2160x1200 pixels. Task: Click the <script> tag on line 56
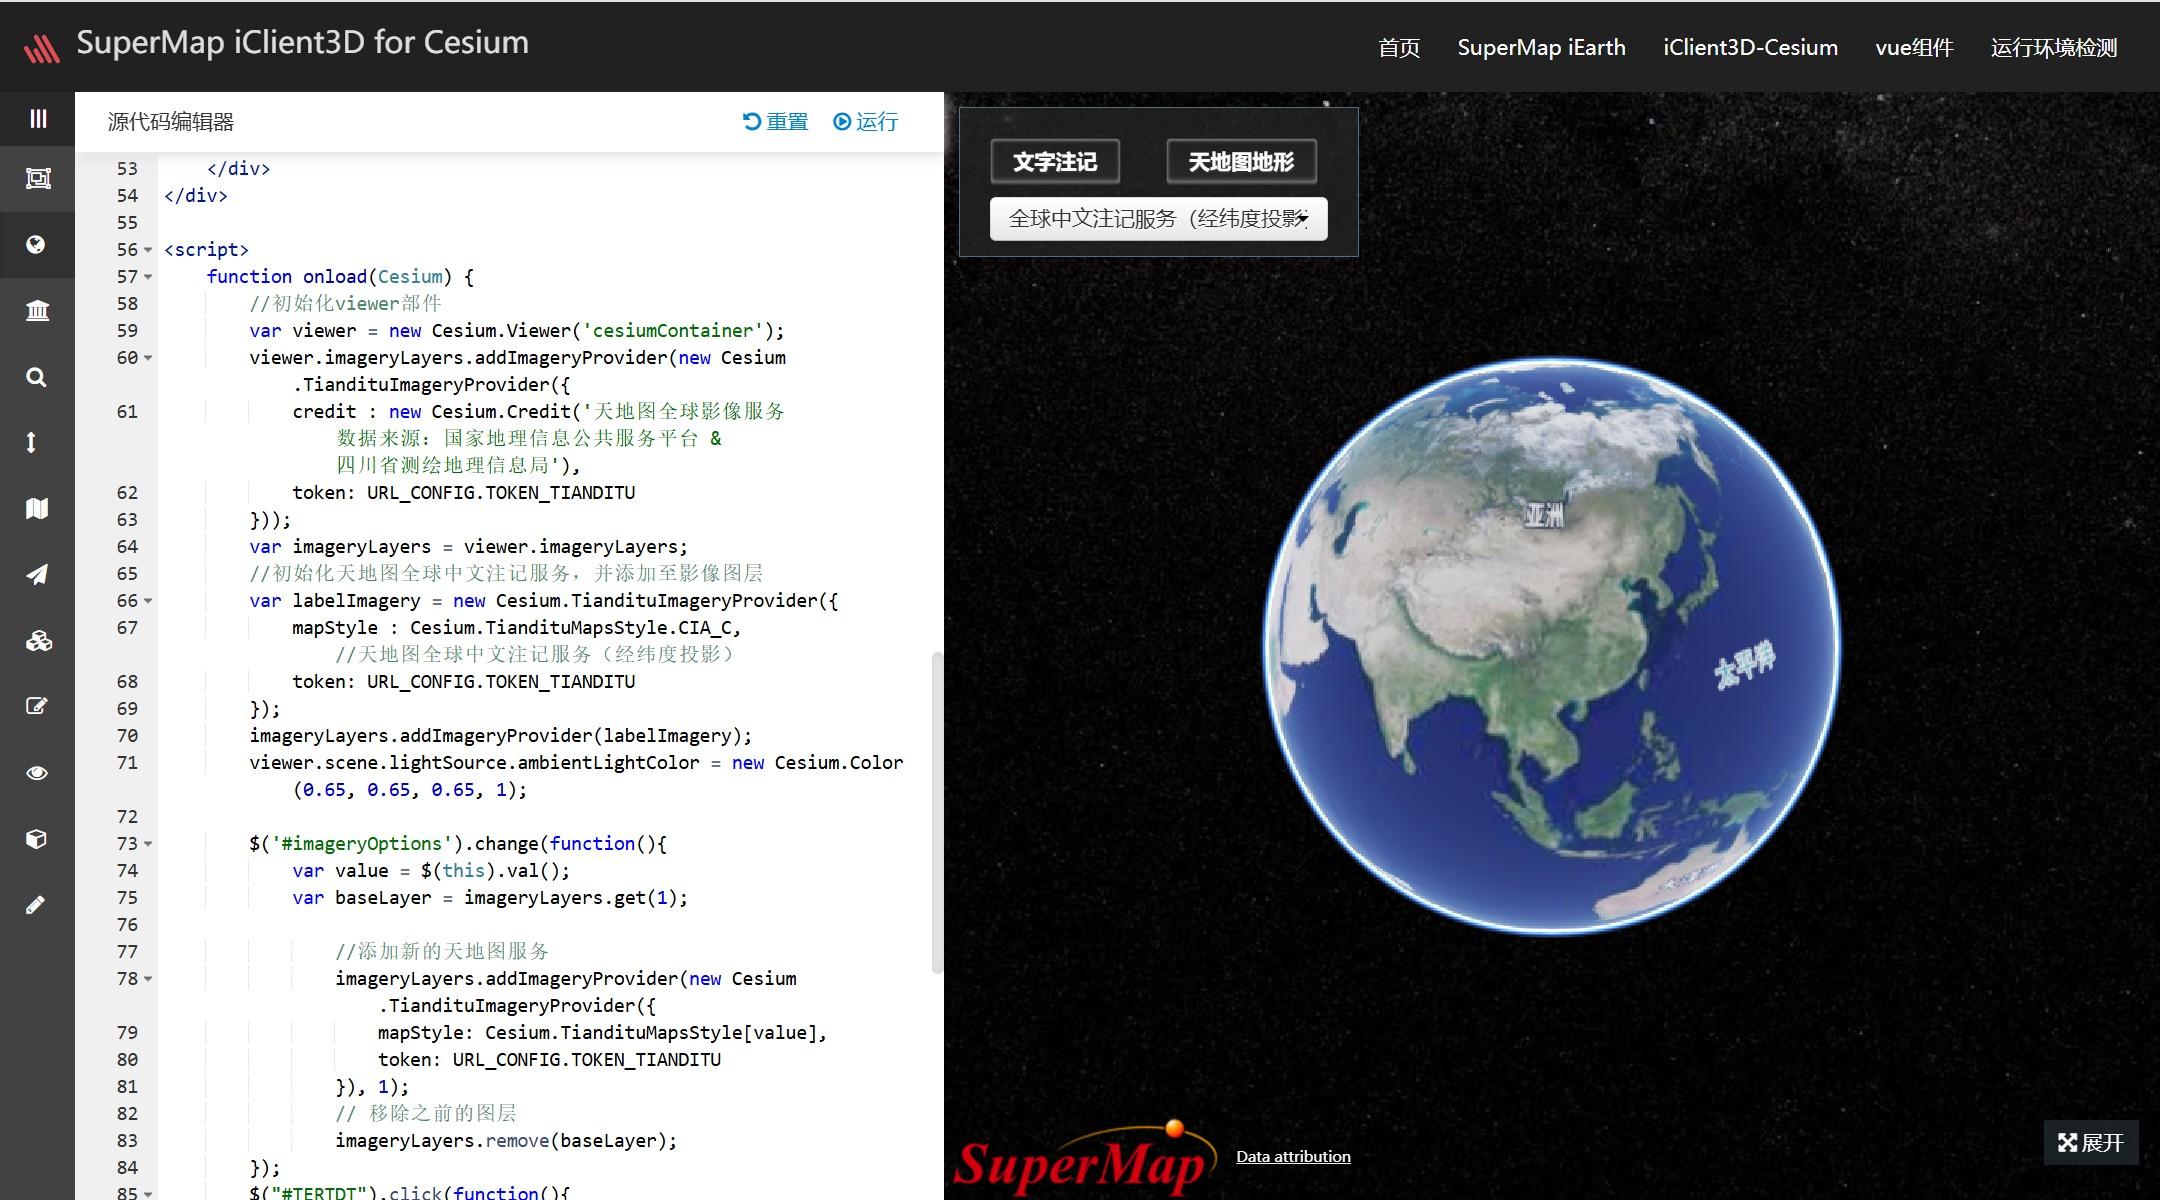coord(206,250)
